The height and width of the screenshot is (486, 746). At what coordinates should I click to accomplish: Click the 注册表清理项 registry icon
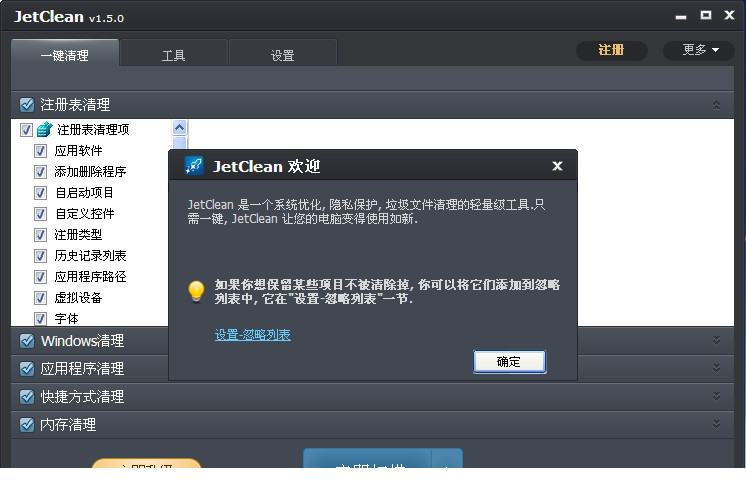(x=44, y=129)
